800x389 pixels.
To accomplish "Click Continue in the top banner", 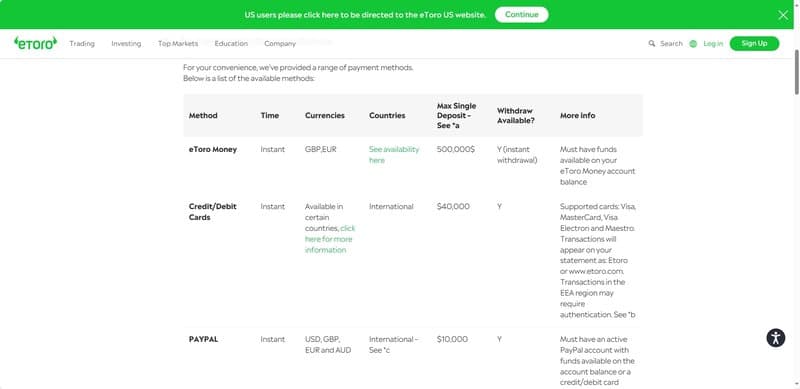I will [521, 15].
